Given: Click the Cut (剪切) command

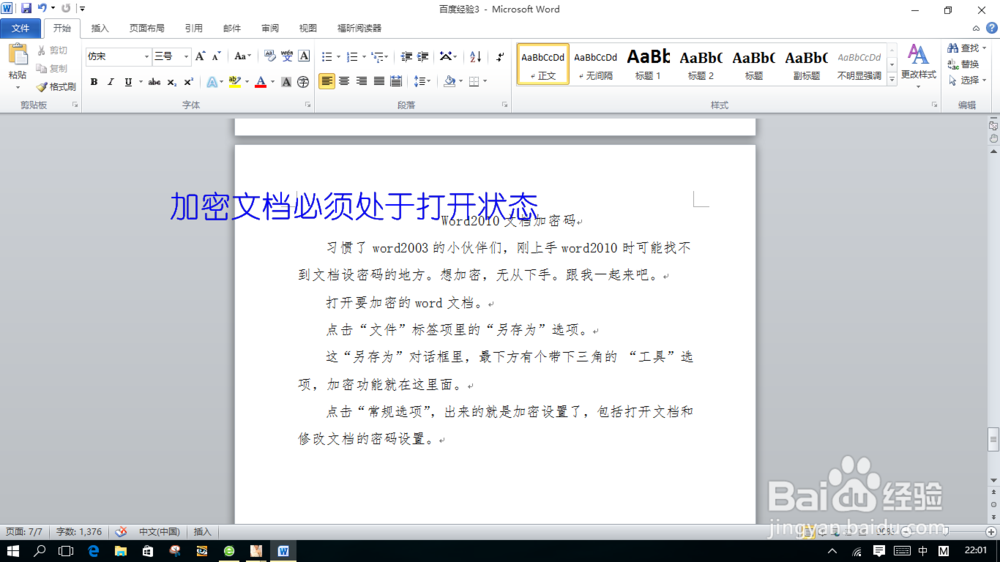Looking at the screenshot, I should point(52,50).
